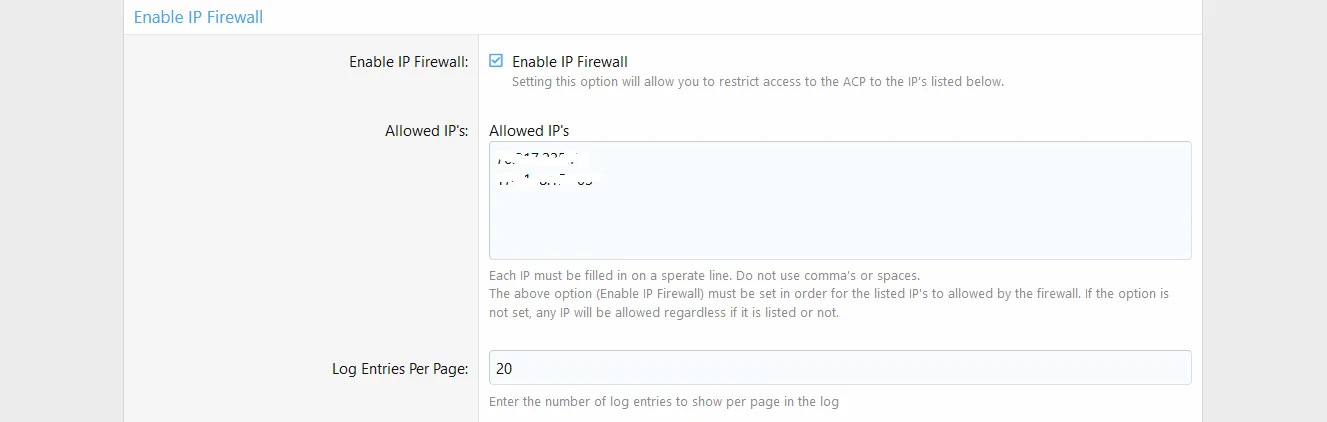Image resolution: width=1327 pixels, height=422 pixels.
Task: Click the bottom-right corner of Allowed IP's textarea
Action: (1184, 253)
